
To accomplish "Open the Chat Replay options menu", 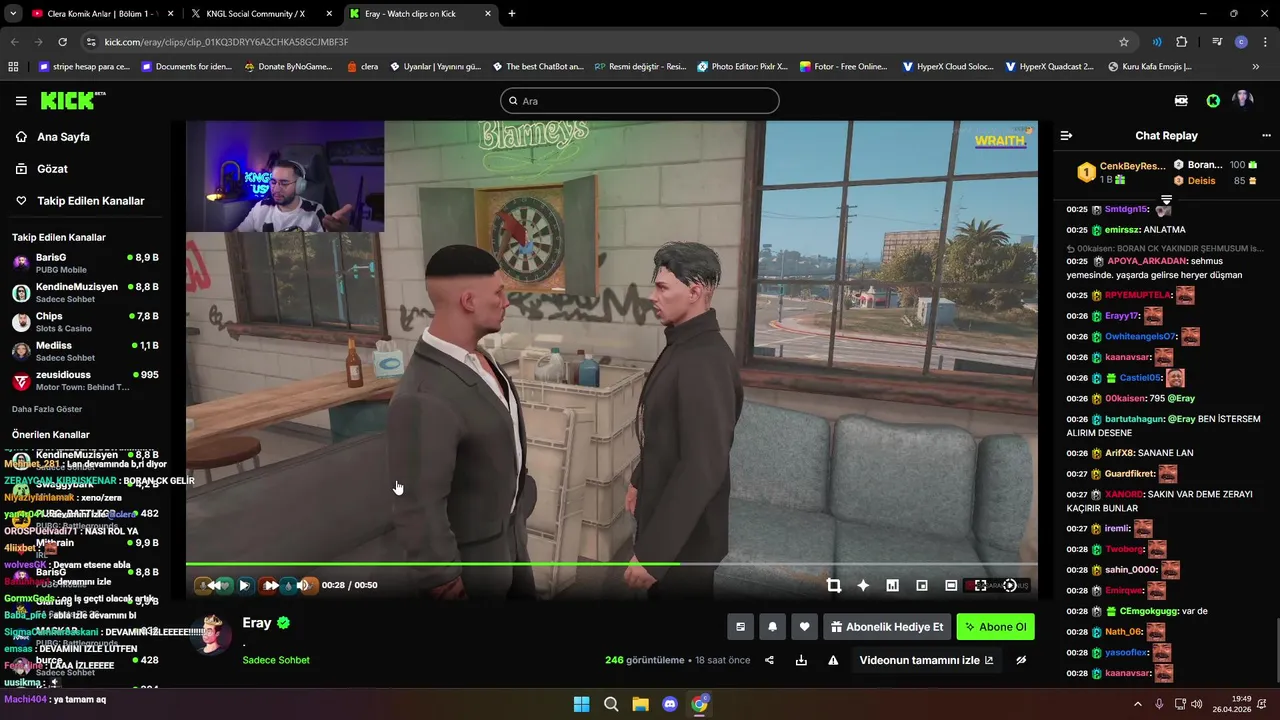I will click(1267, 136).
